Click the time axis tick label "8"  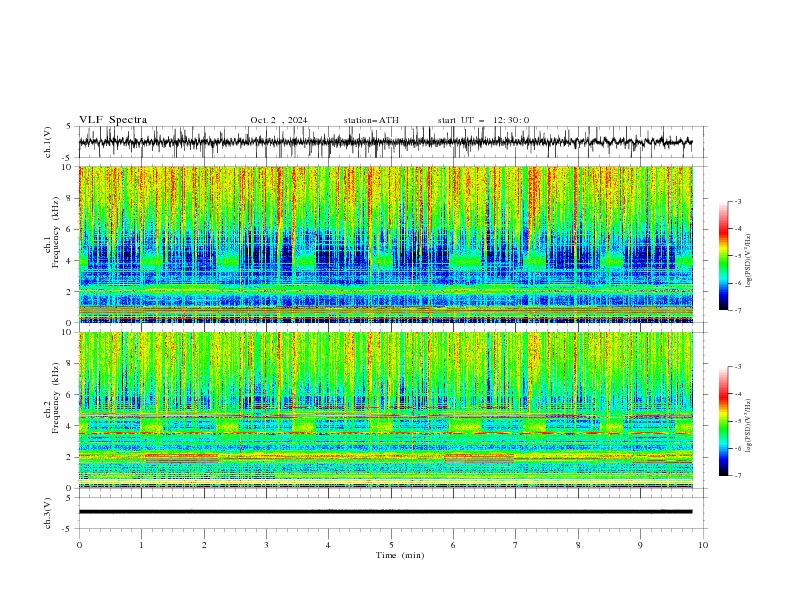[x=578, y=545]
